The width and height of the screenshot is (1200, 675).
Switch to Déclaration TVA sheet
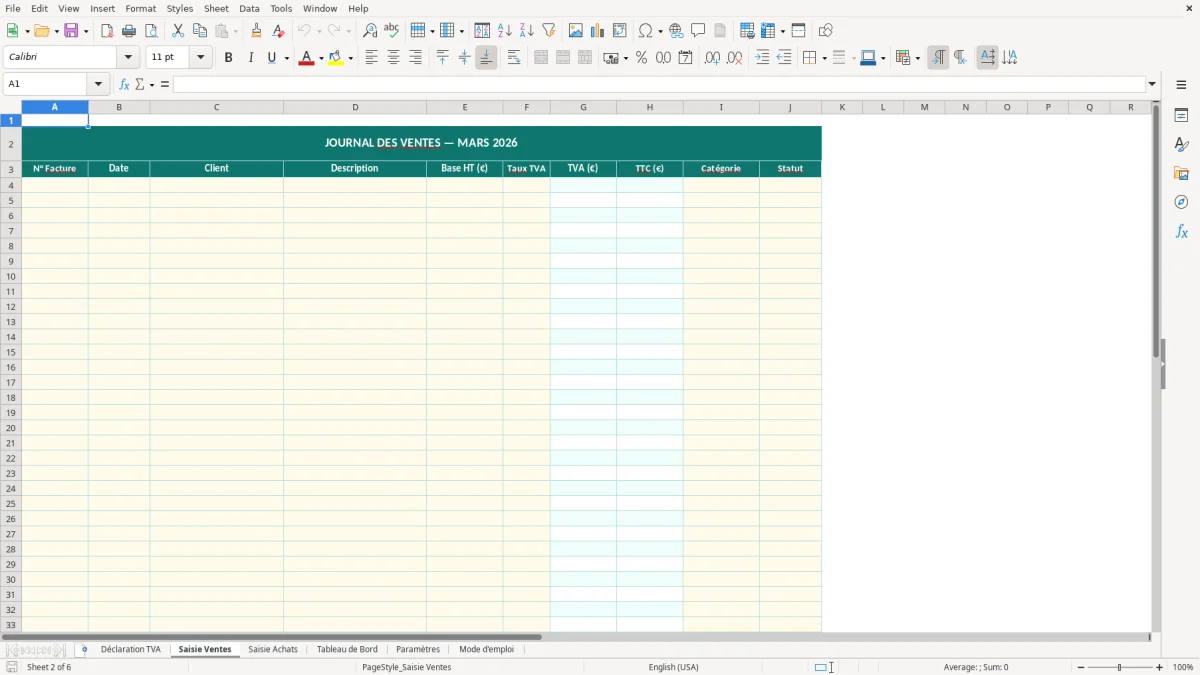pos(130,650)
